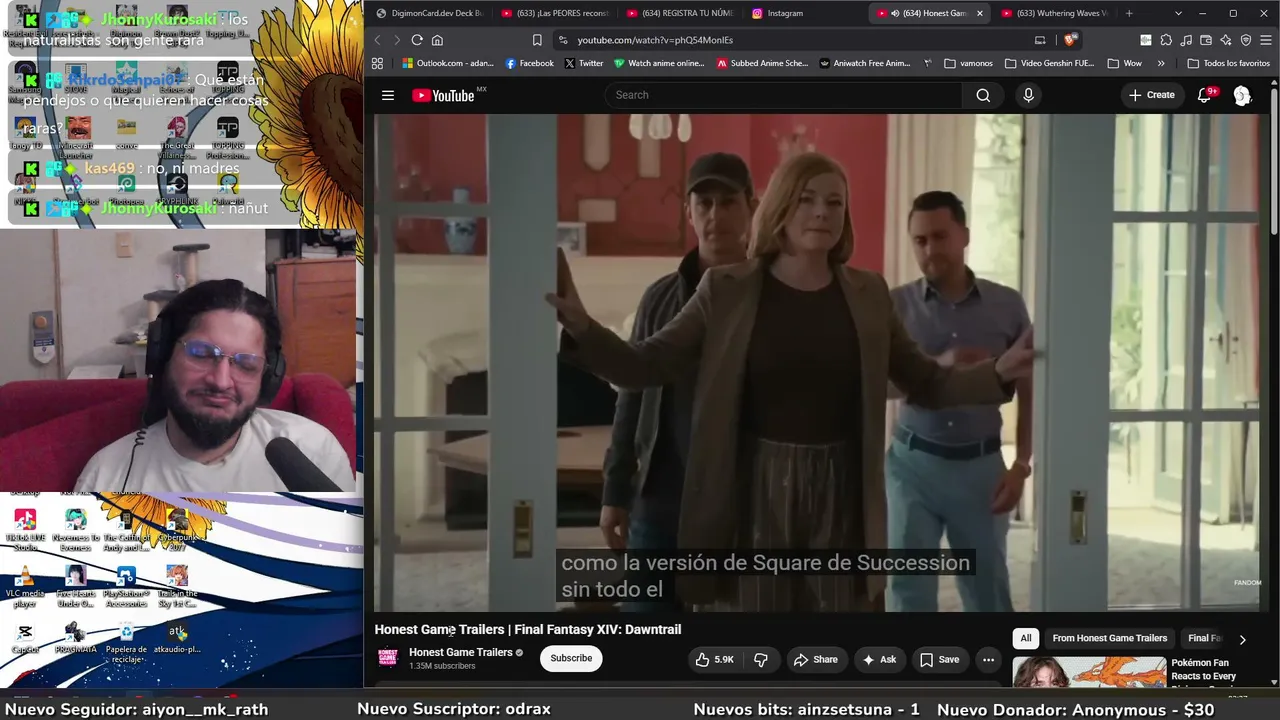Open the Outlook.com bookmark
Viewport: 1280px width, 720px height.
point(448,63)
